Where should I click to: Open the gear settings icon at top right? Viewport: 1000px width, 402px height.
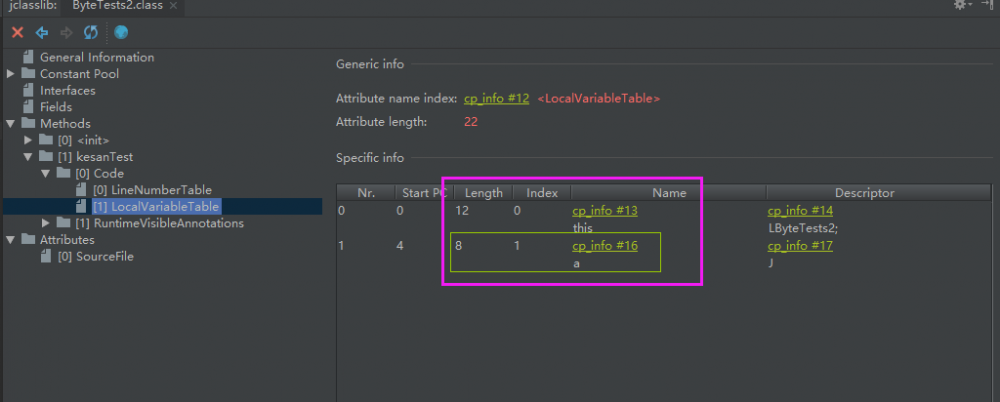pyautogui.click(x=961, y=5)
